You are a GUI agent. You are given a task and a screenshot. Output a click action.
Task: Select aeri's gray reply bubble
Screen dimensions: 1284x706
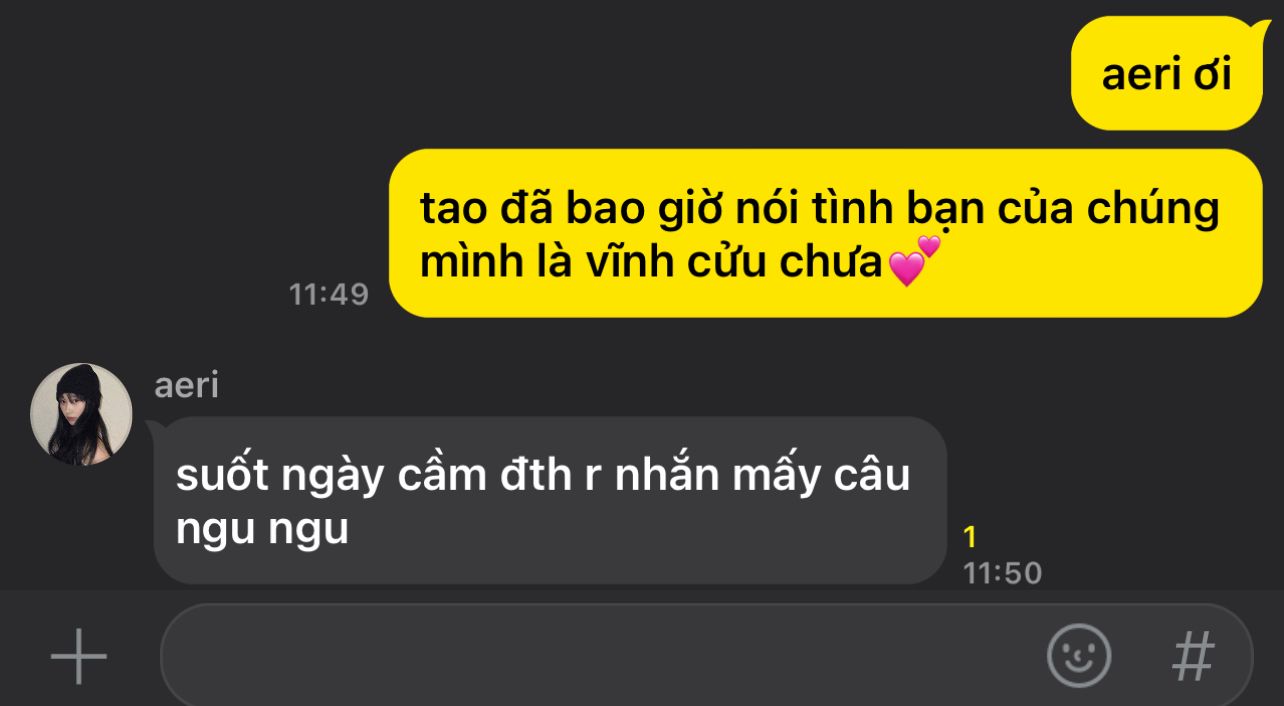550,501
